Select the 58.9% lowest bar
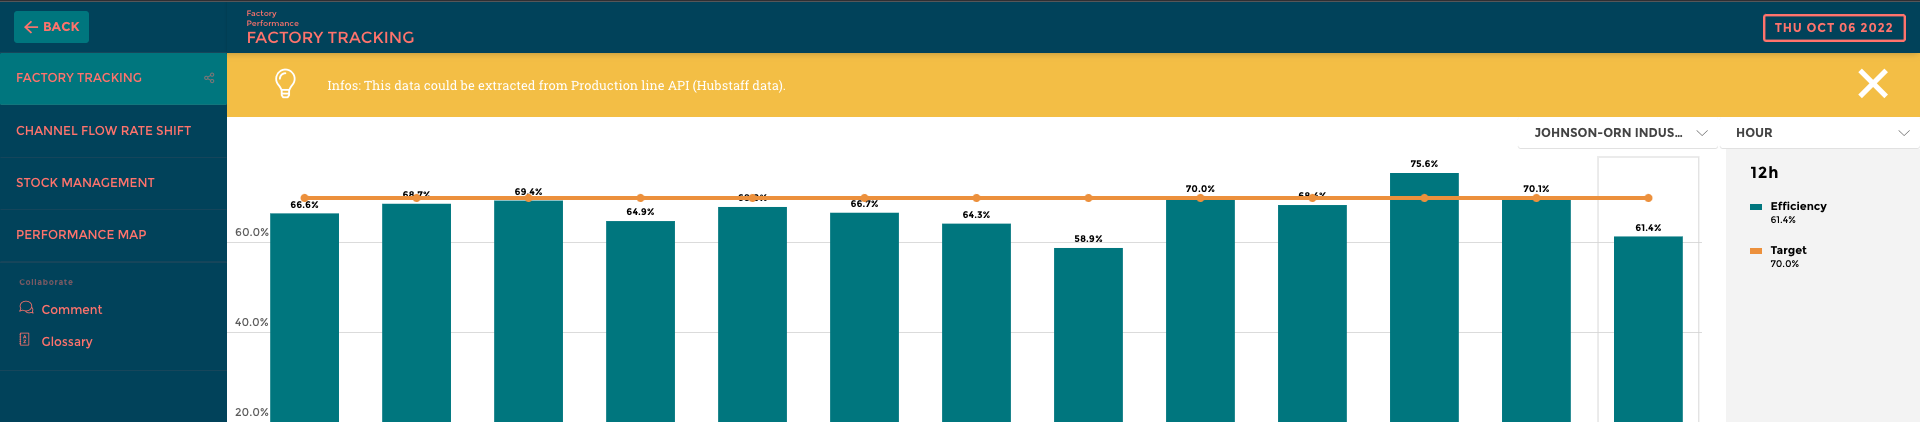This screenshot has width=1920, height=422. pyautogui.click(x=1088, y=335)
